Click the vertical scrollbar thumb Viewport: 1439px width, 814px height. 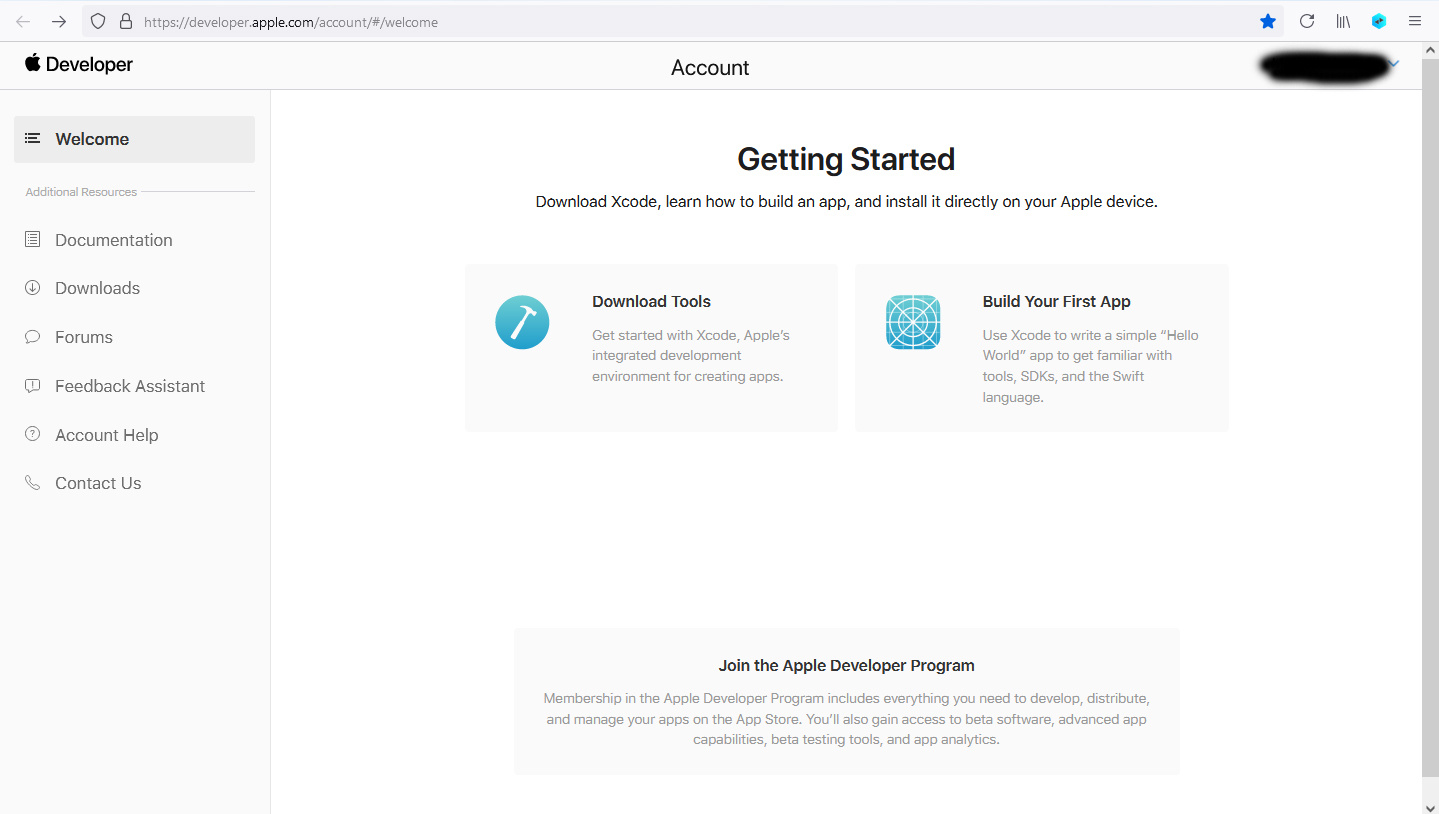(1430, 416)
